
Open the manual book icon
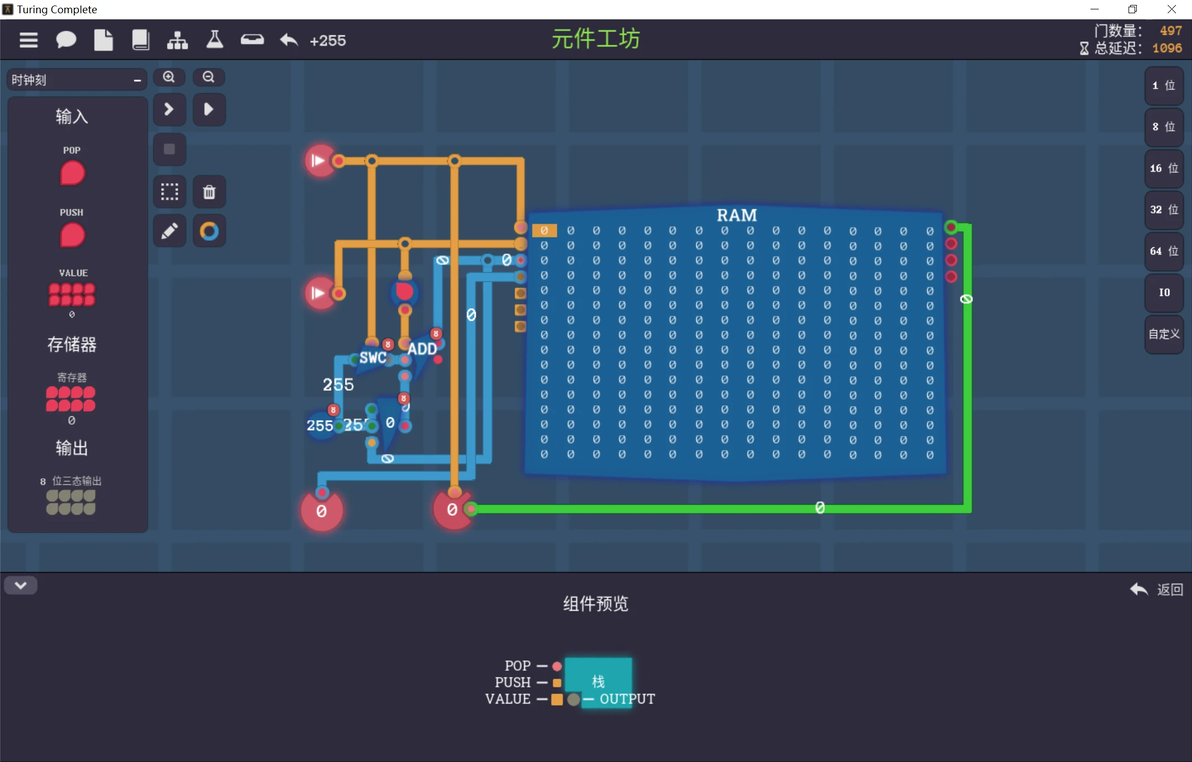coord(141,40)
